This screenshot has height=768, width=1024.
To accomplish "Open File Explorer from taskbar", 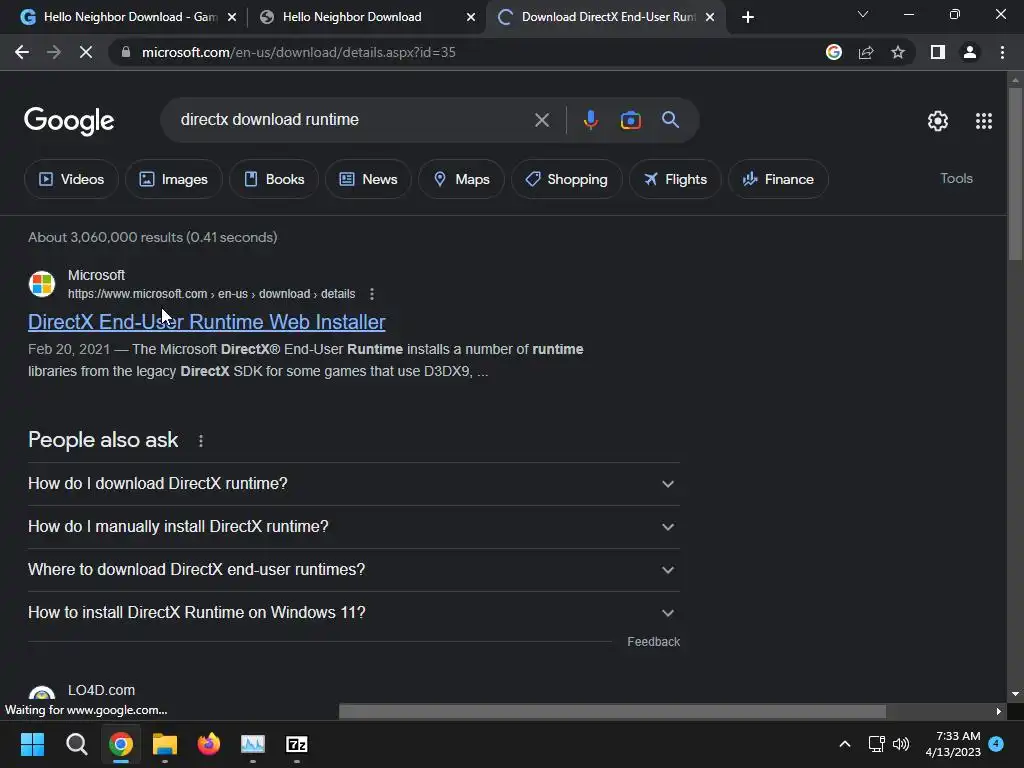I will coord(165,744).
